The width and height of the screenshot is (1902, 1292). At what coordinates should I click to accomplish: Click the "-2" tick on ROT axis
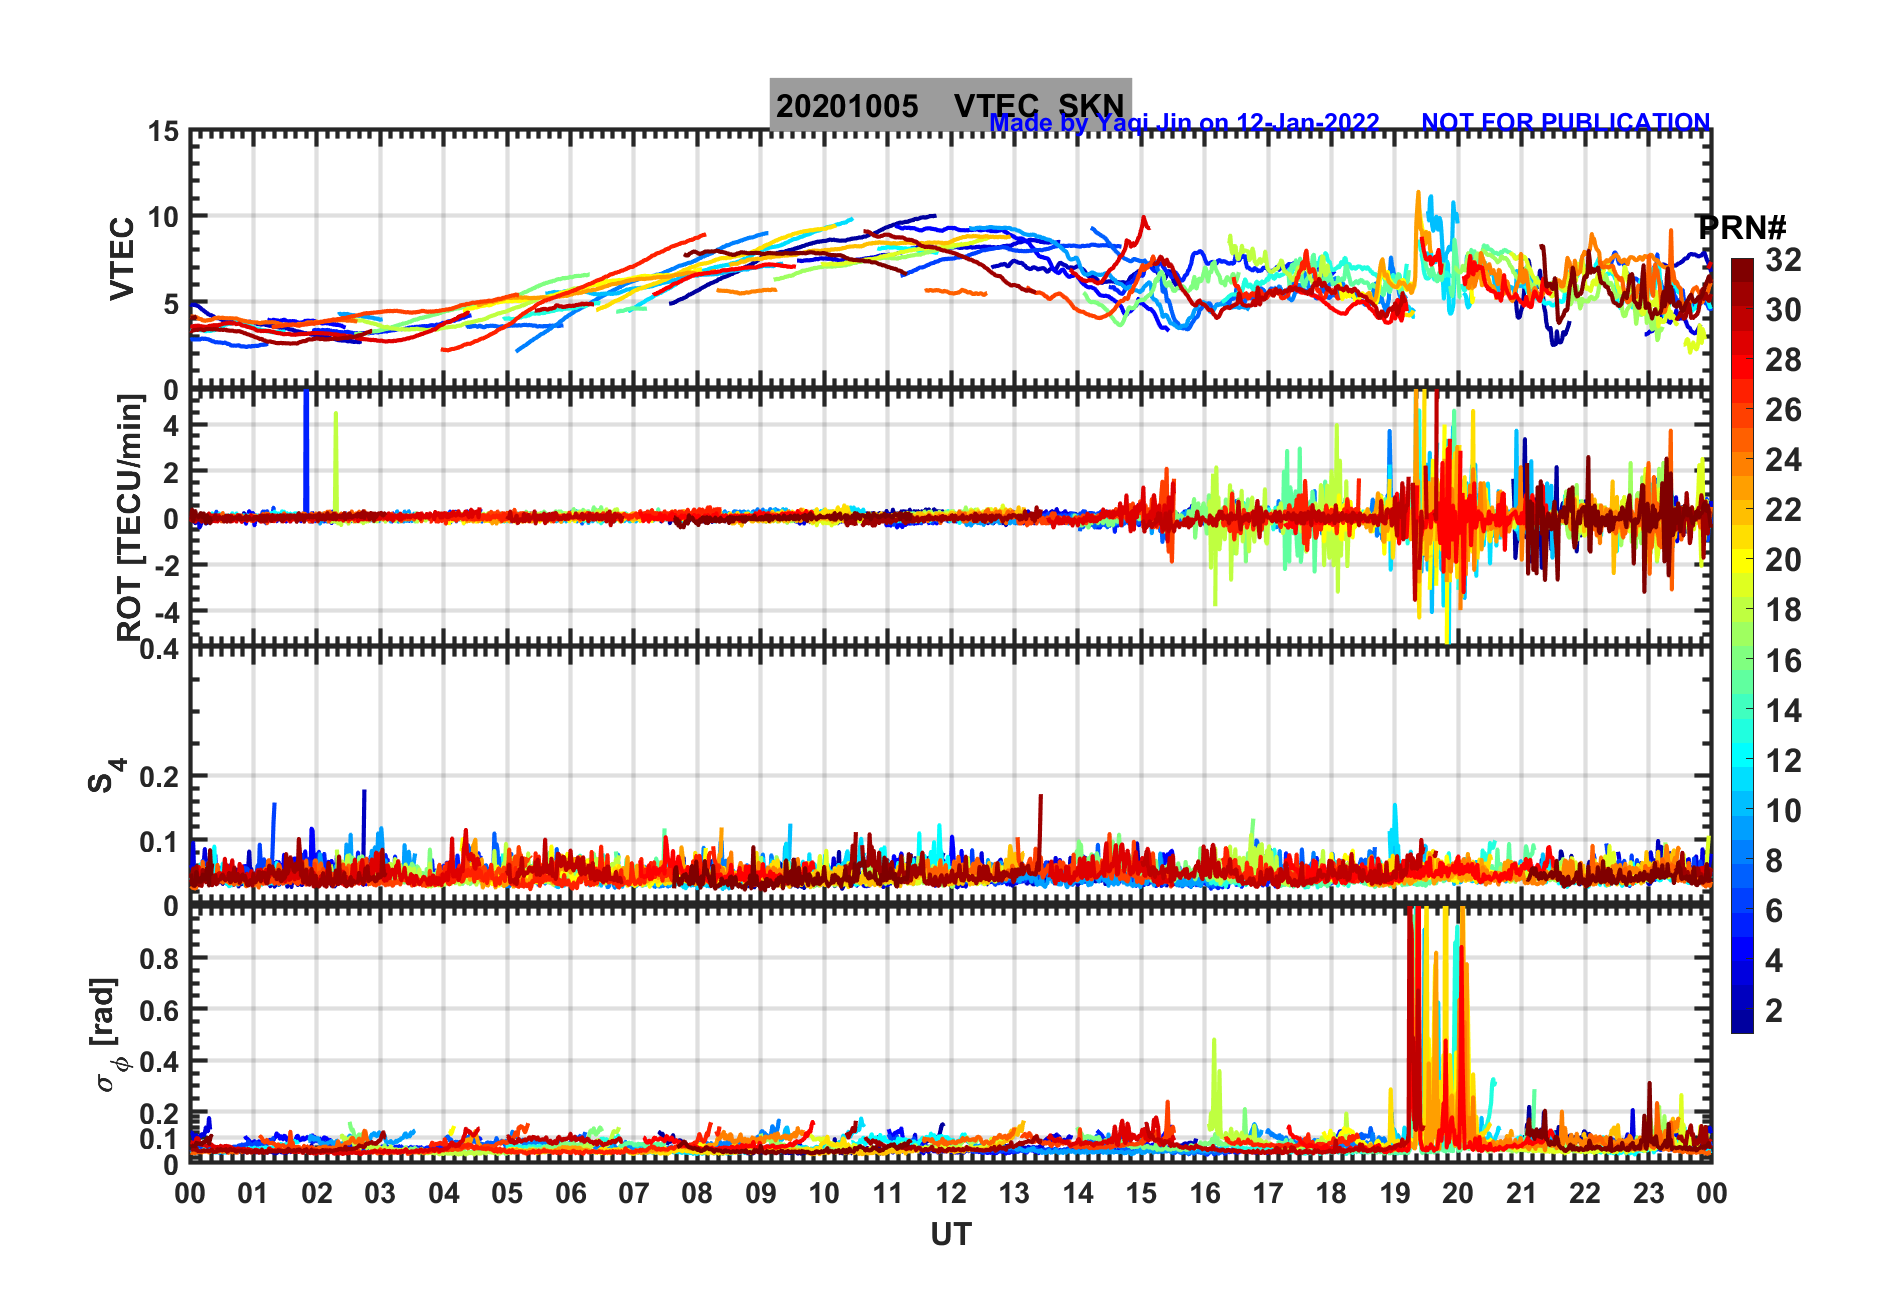(x=168, y=565)
